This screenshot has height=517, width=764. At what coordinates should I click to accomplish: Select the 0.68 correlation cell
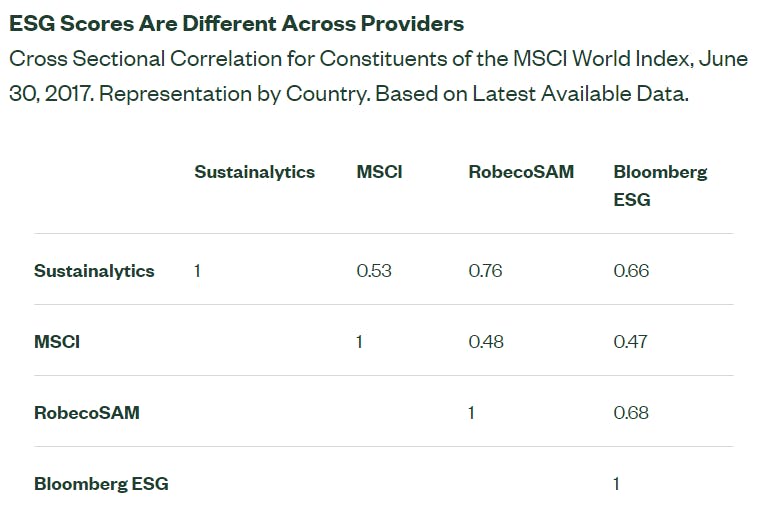tap(631, 412)
